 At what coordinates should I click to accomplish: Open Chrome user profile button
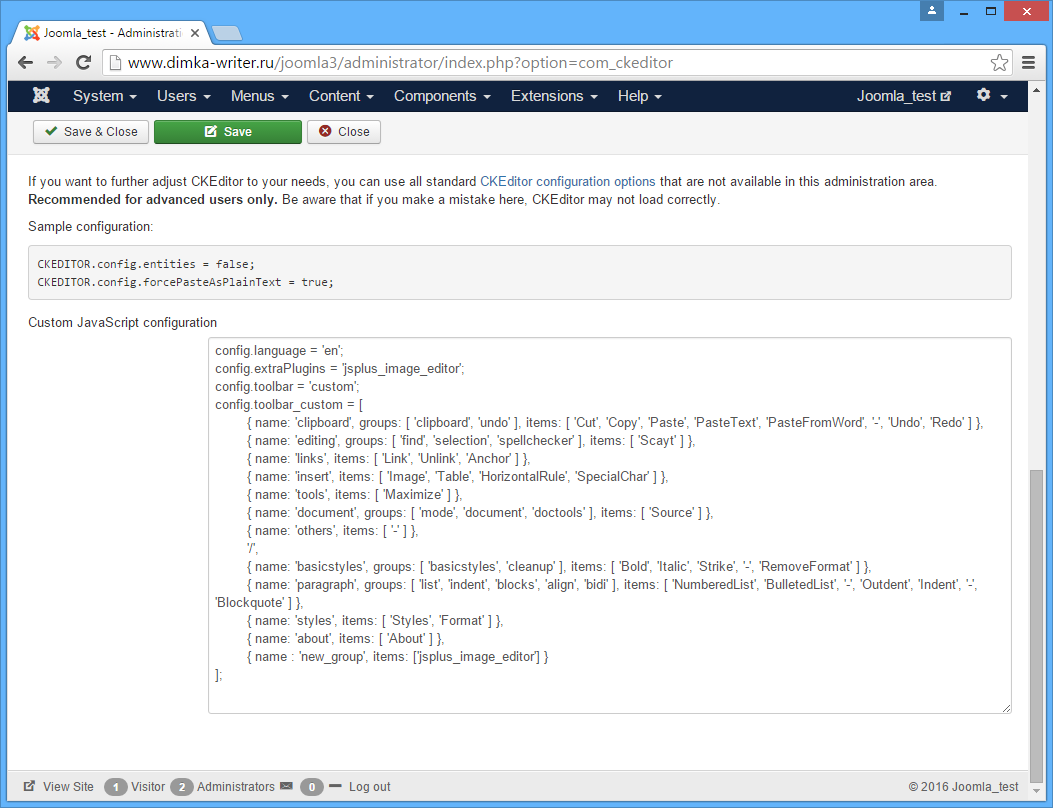[932, 11]
